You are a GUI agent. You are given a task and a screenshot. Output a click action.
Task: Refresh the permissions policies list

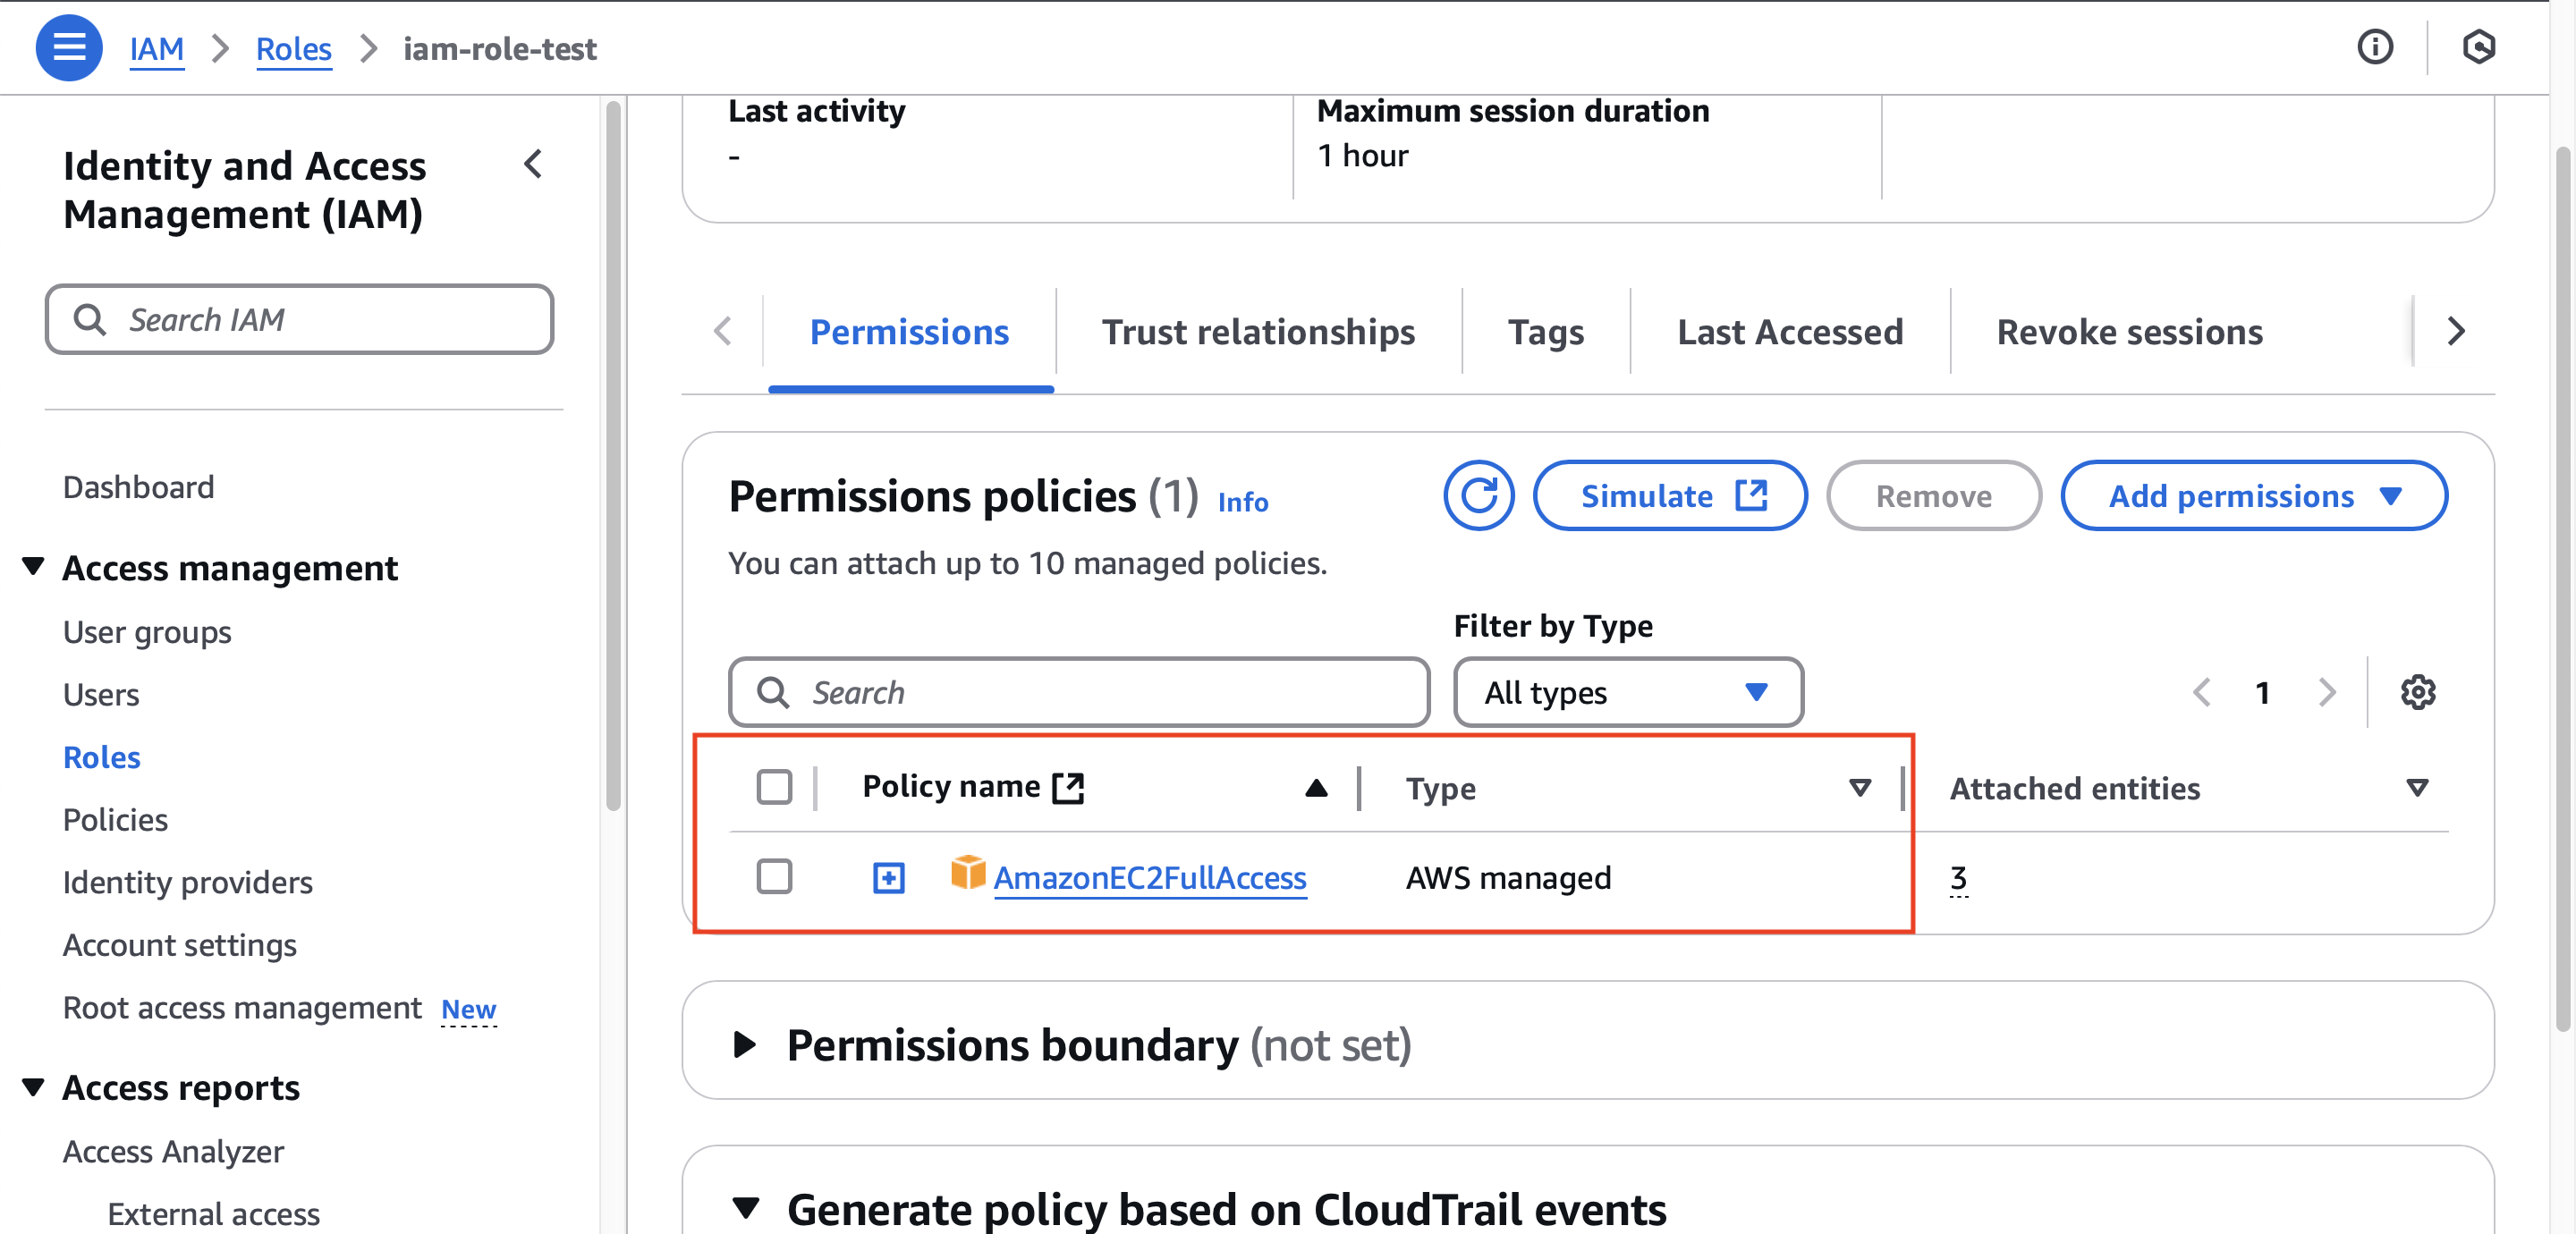point(1478,496)
